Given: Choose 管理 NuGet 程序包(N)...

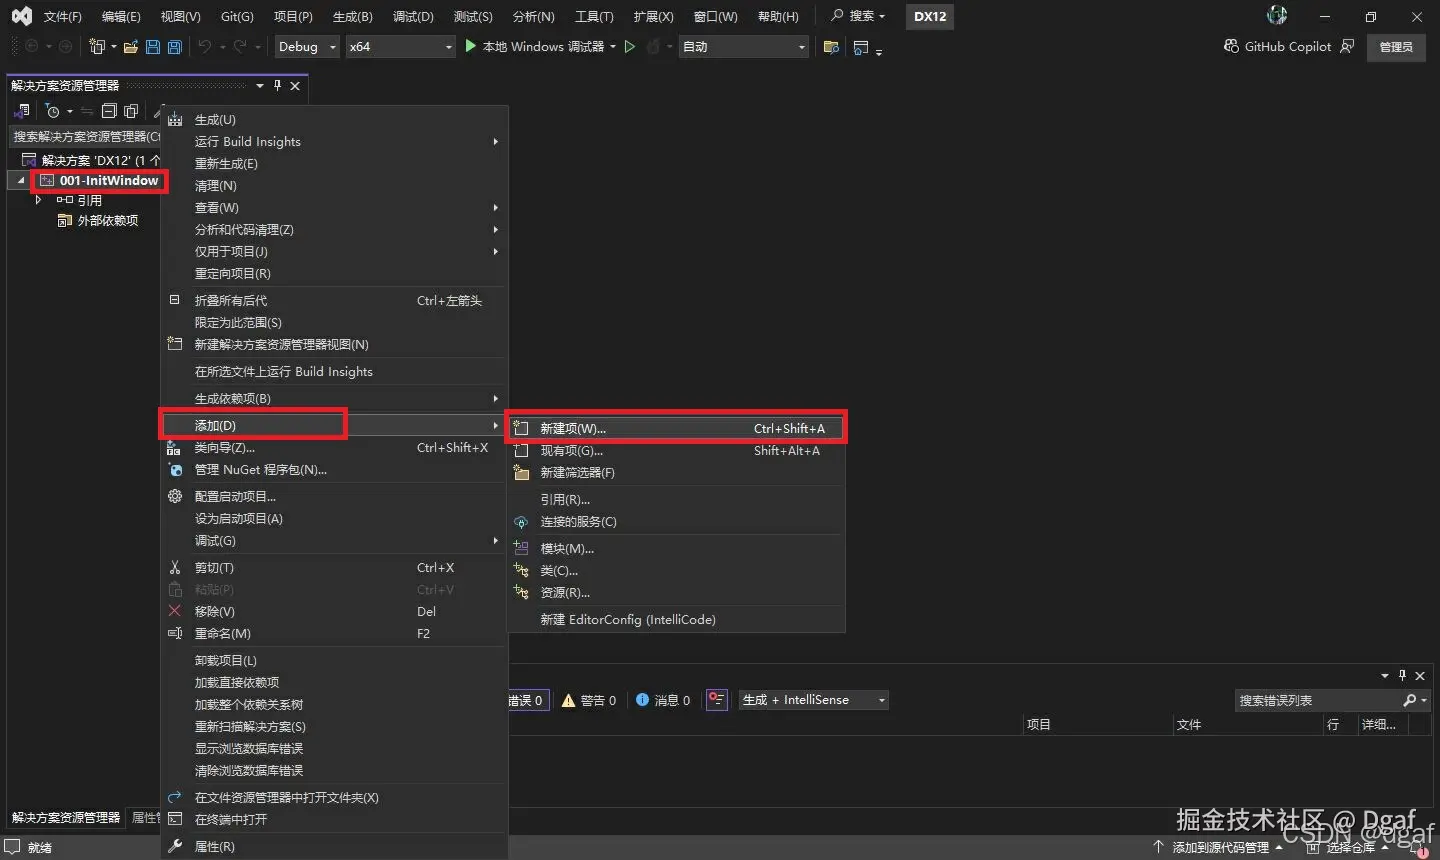Looking at the screenshot, I should tap(334, 470).
